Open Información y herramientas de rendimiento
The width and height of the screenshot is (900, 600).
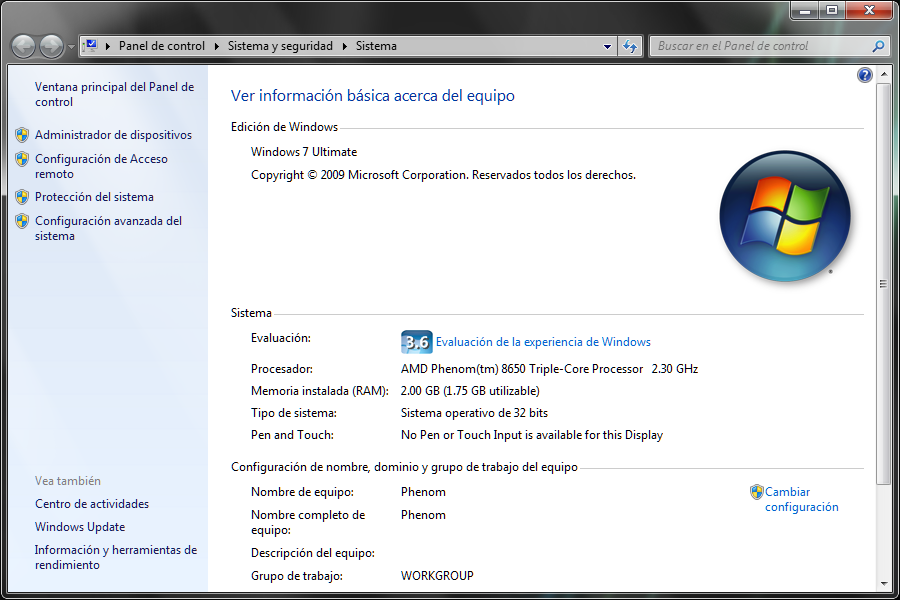coord(115,557)
